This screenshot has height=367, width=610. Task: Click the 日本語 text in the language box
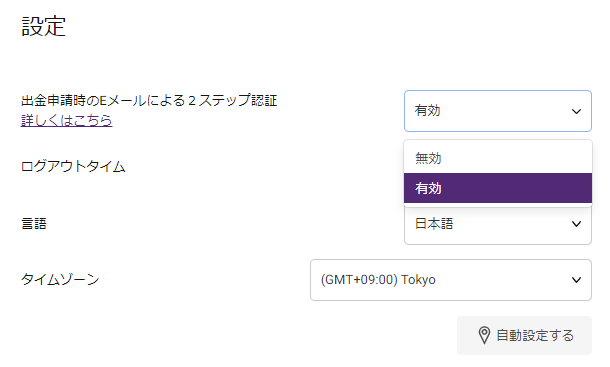click(434, 224)
